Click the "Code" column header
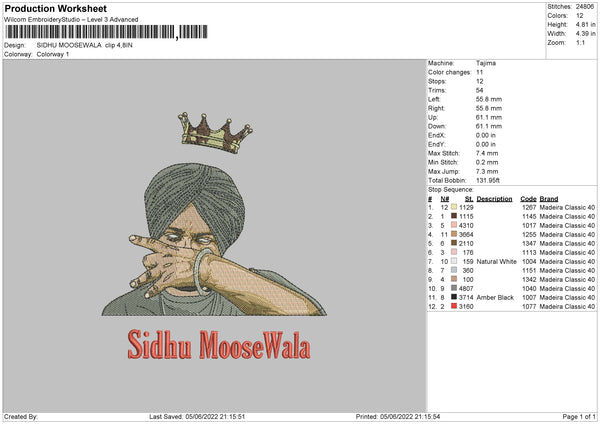This screenshot has height=424, width=600. (x=528, y=199)
